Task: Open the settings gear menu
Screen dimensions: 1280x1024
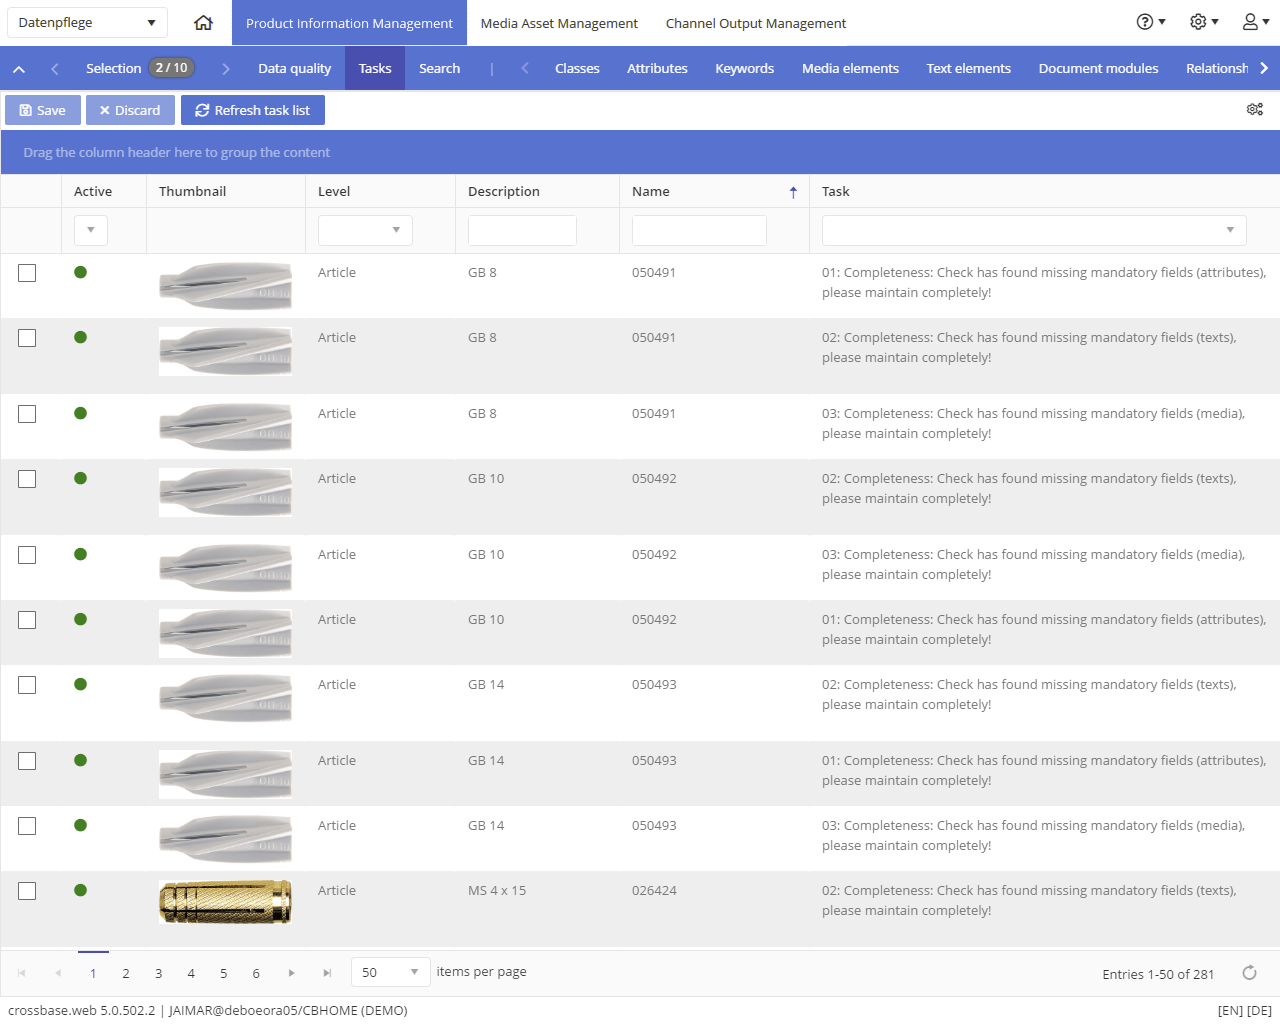Action: (x=1204, y=22)
